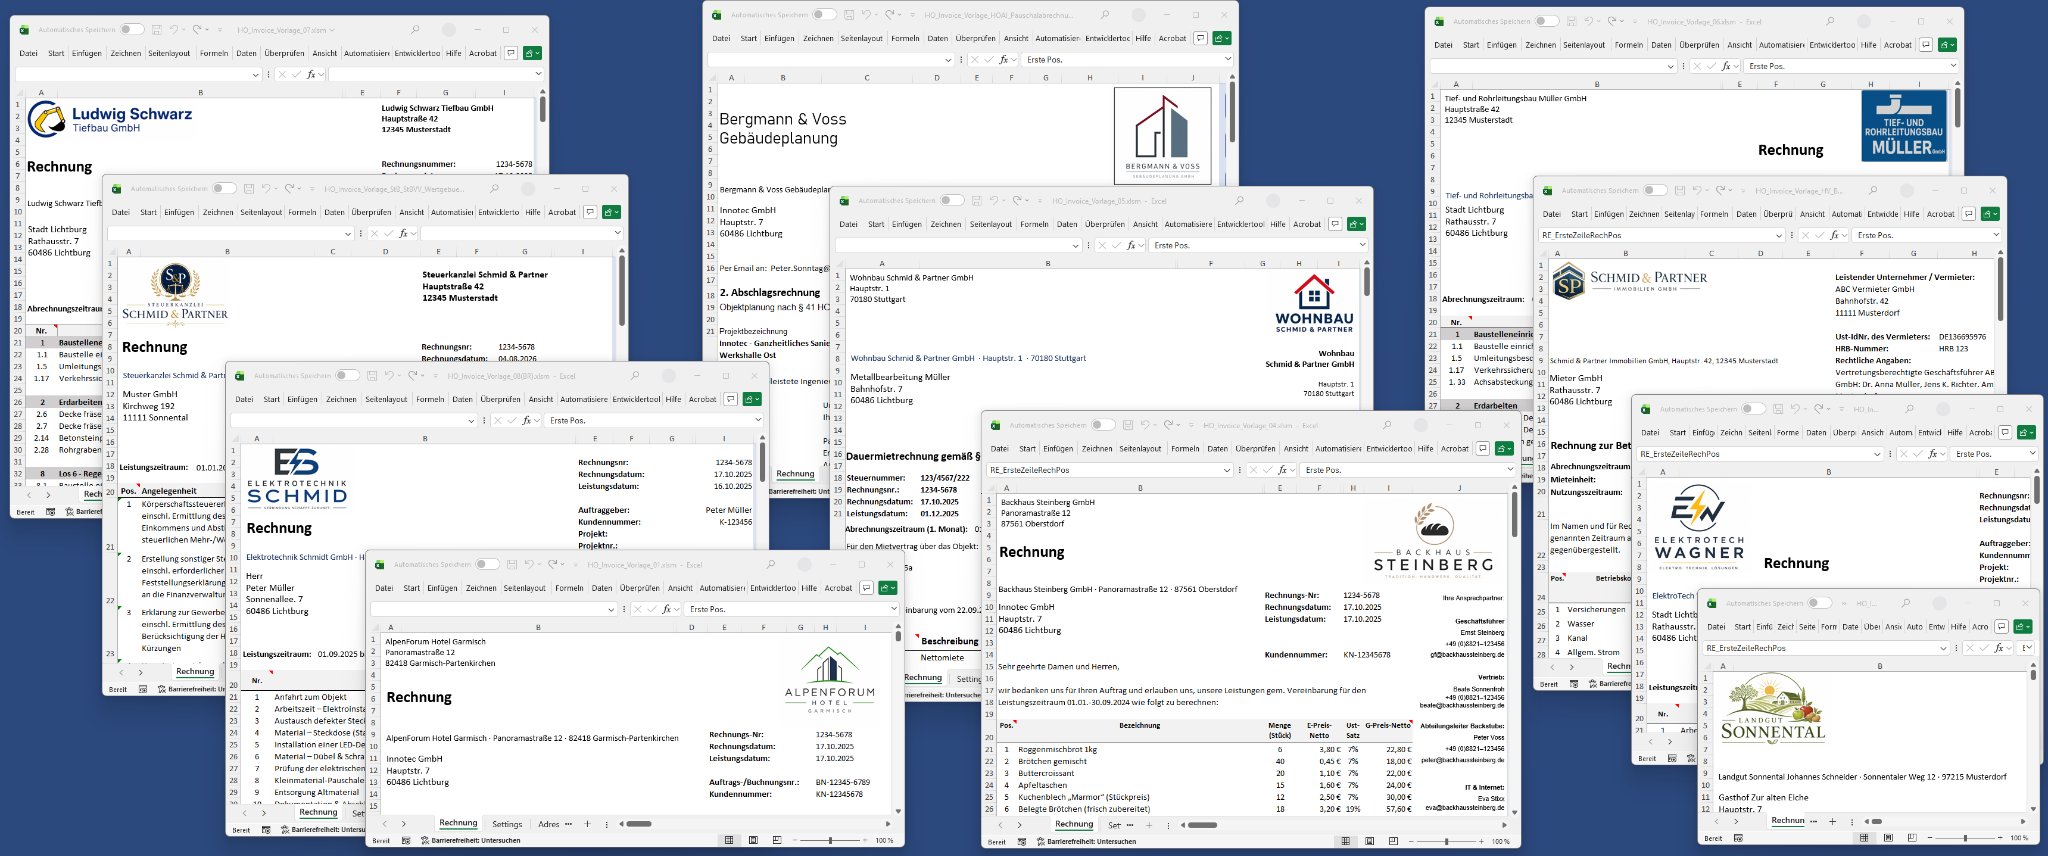Open comments icon in Backhaus Steinberg window

pyautogui.click(x=1483, y=449)
